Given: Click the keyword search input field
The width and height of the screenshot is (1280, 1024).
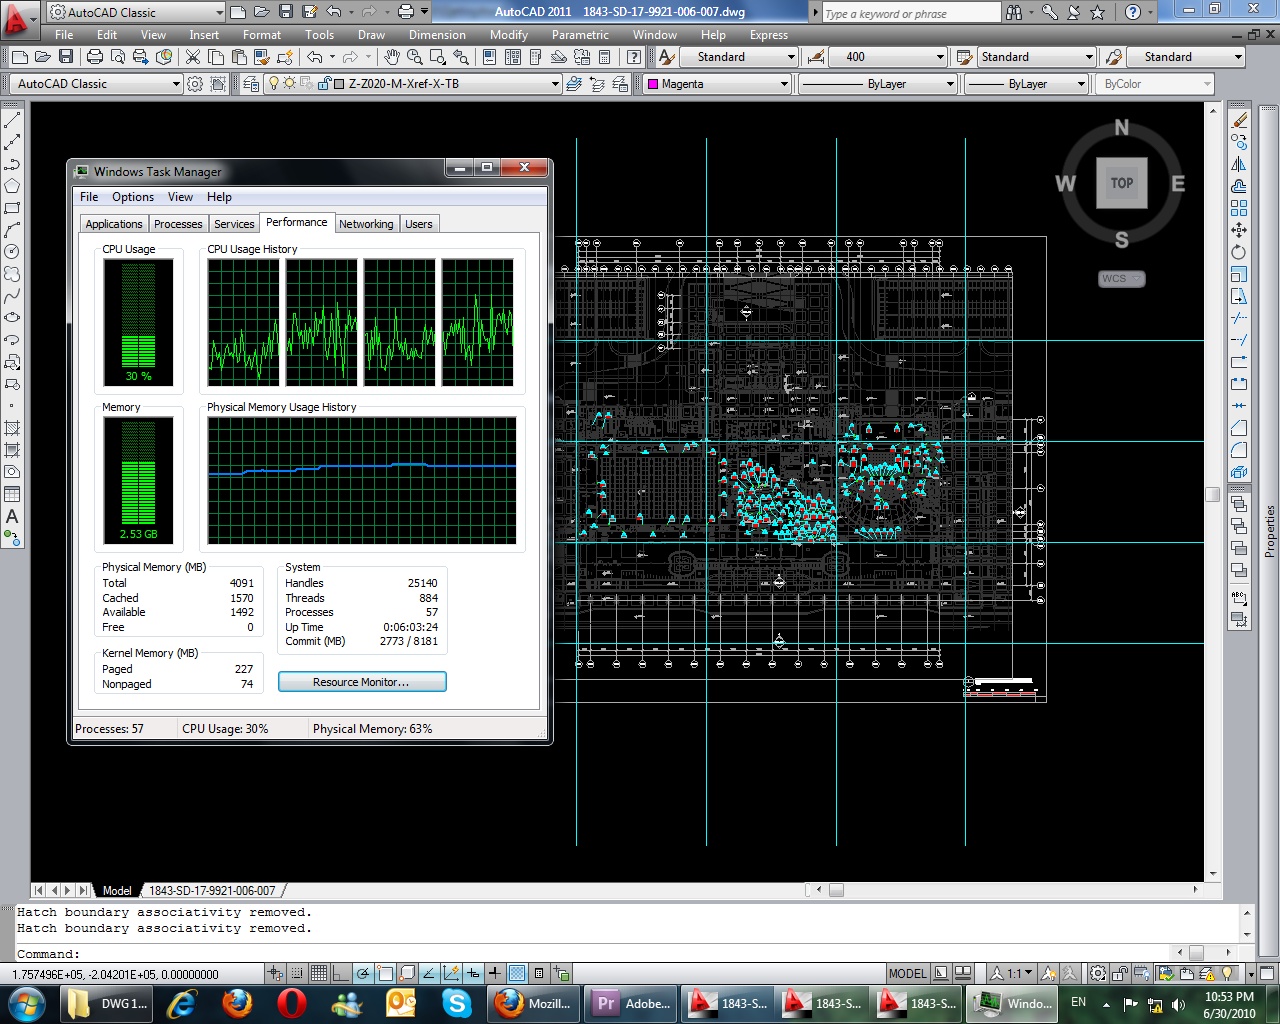Looking at the screenshot, I should 910,13.
